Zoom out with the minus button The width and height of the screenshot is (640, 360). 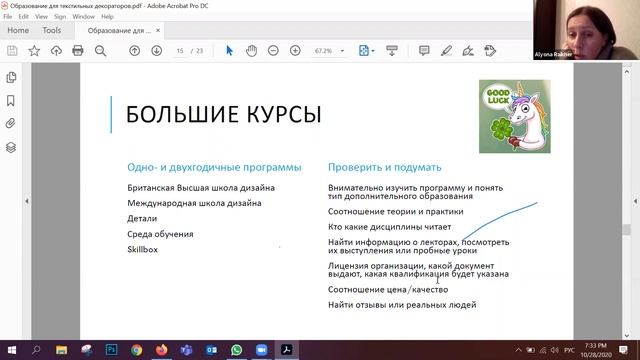tap(273, 51)
